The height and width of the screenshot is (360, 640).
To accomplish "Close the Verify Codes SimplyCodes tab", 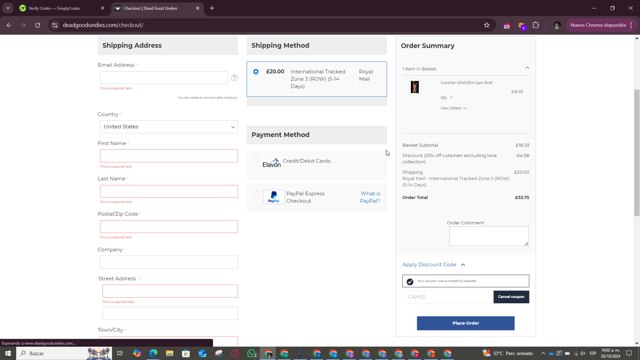I will (102, 8).
